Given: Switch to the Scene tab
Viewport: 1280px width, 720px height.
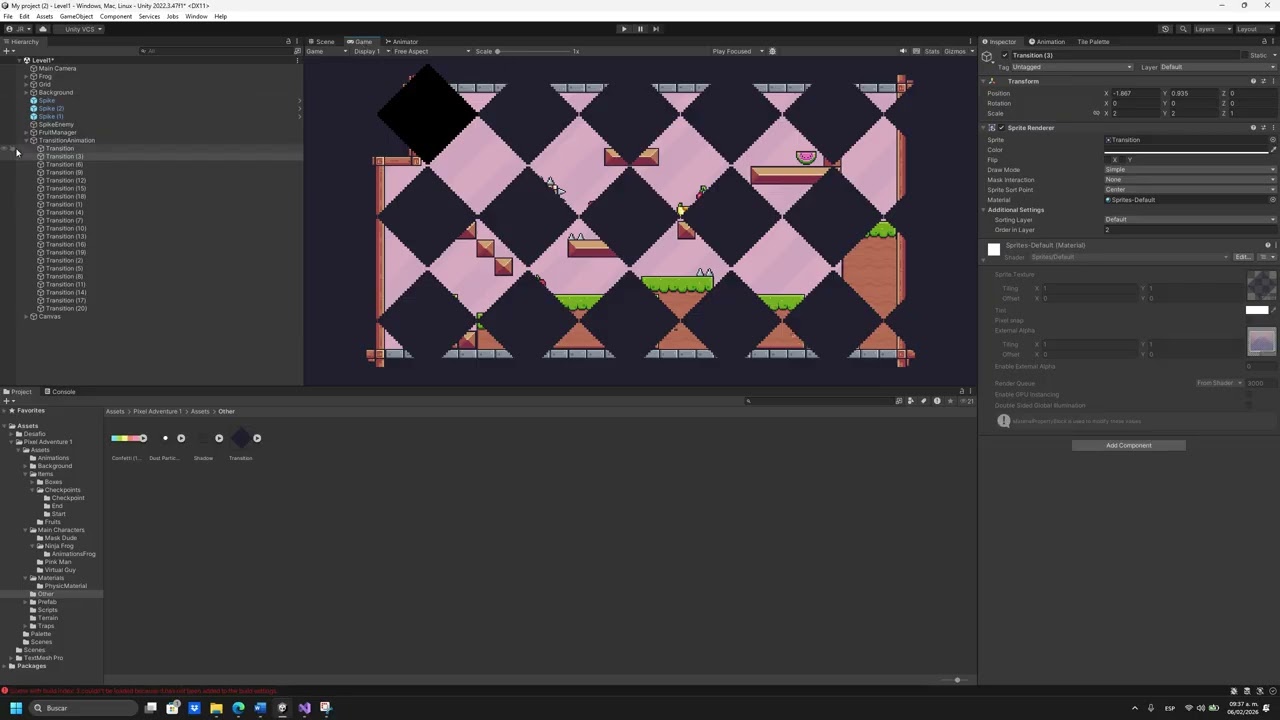Looking at the screenshot, I should 322,42.
